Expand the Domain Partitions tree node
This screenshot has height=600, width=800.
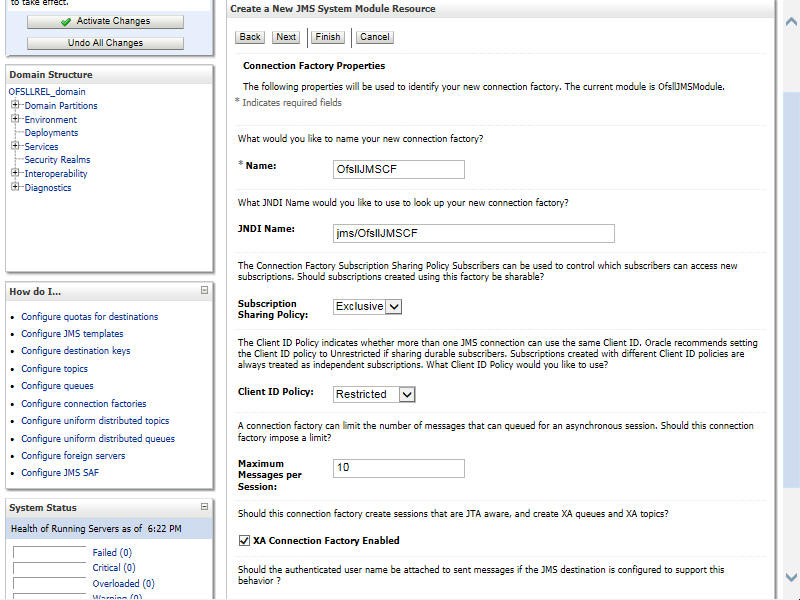tap(16, 105)
